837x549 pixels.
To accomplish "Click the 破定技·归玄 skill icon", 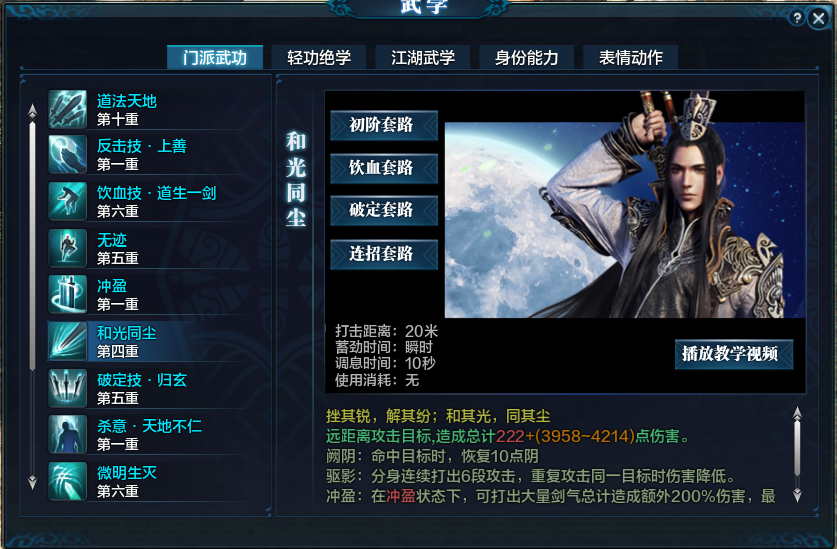I will (68, 388).
